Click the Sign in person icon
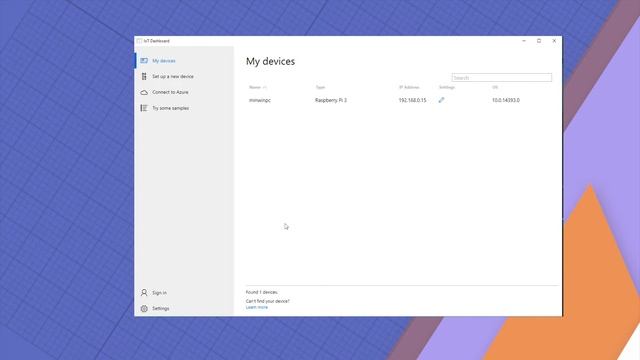 coord(144,293)
